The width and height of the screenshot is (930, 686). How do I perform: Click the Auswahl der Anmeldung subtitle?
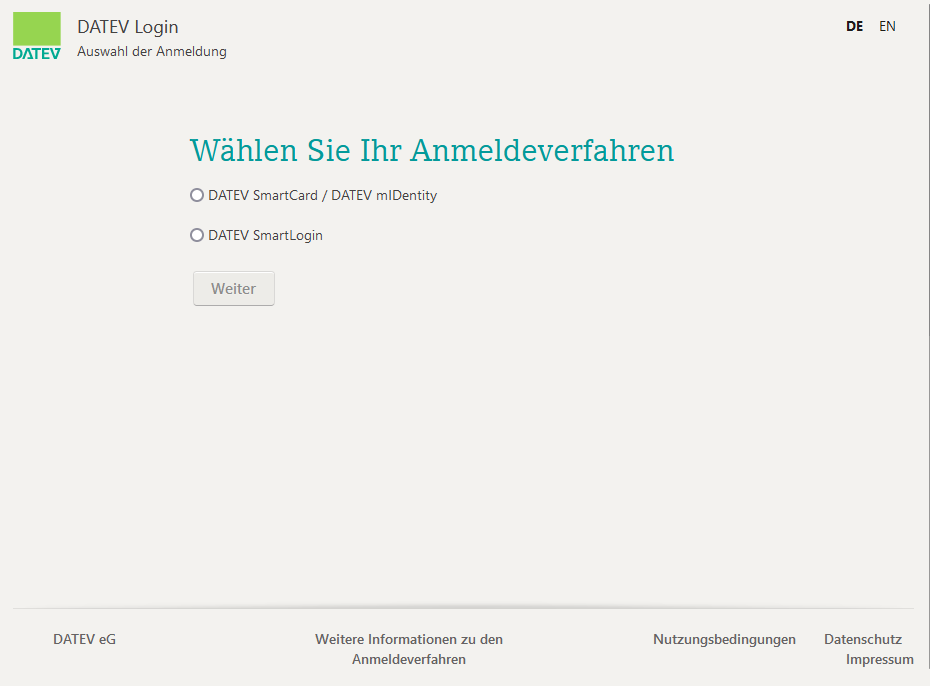[152, 49]
